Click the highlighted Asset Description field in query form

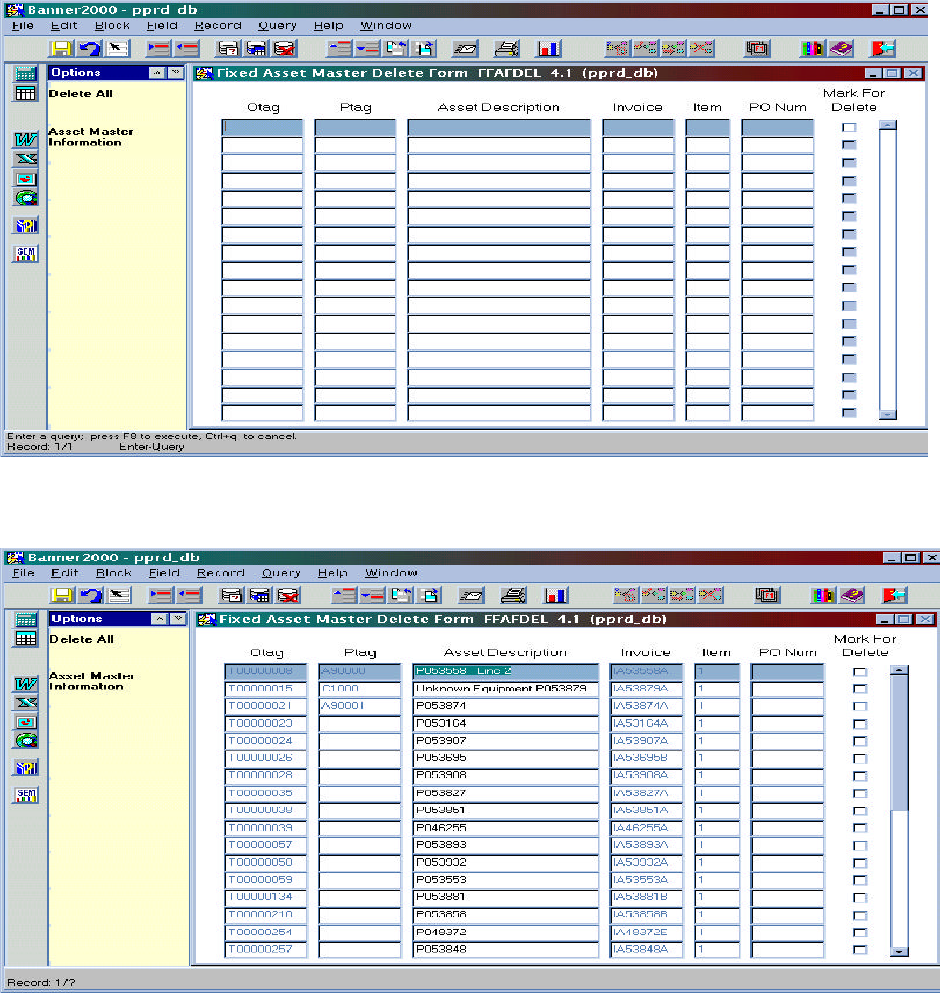499,127
